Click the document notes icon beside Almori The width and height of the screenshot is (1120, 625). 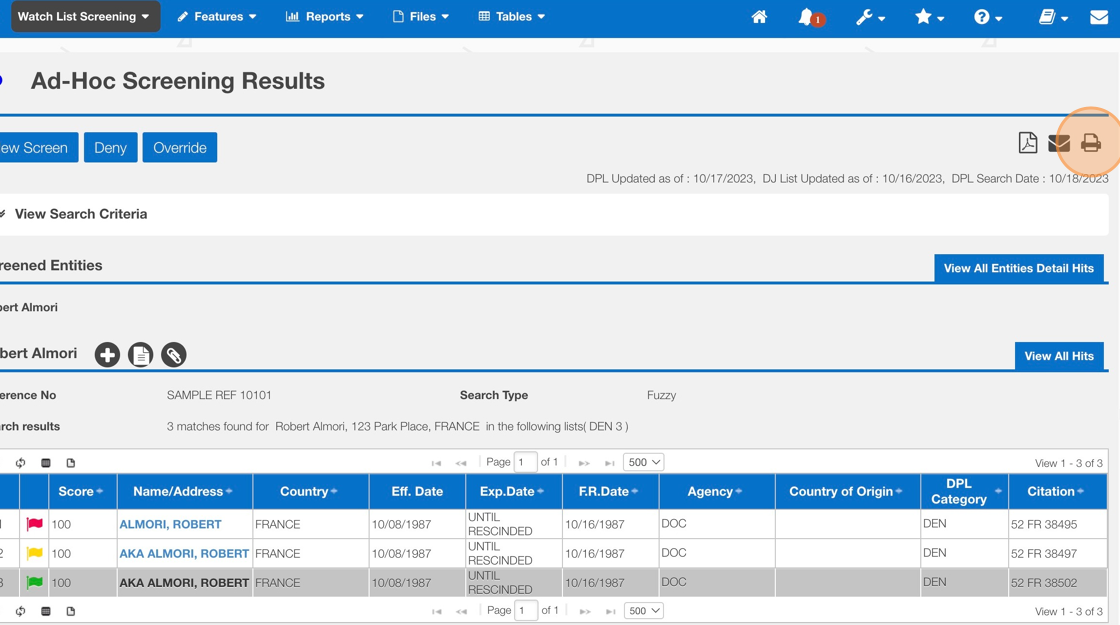140,354
